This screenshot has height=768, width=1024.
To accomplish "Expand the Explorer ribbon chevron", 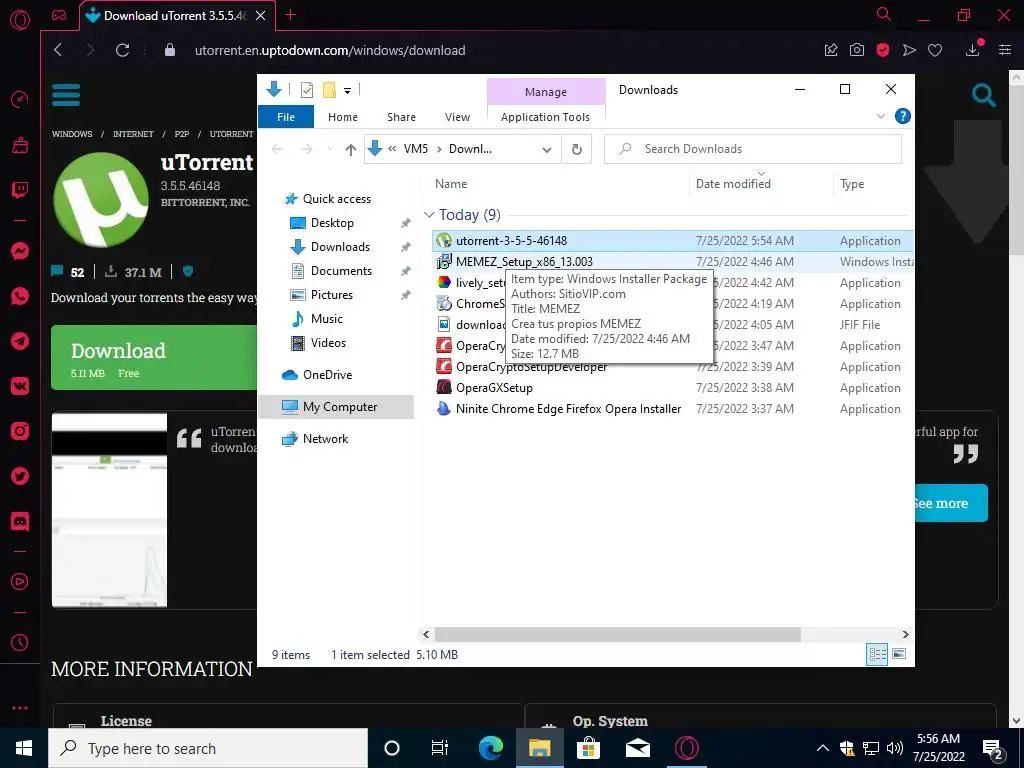I will point(881,116).
